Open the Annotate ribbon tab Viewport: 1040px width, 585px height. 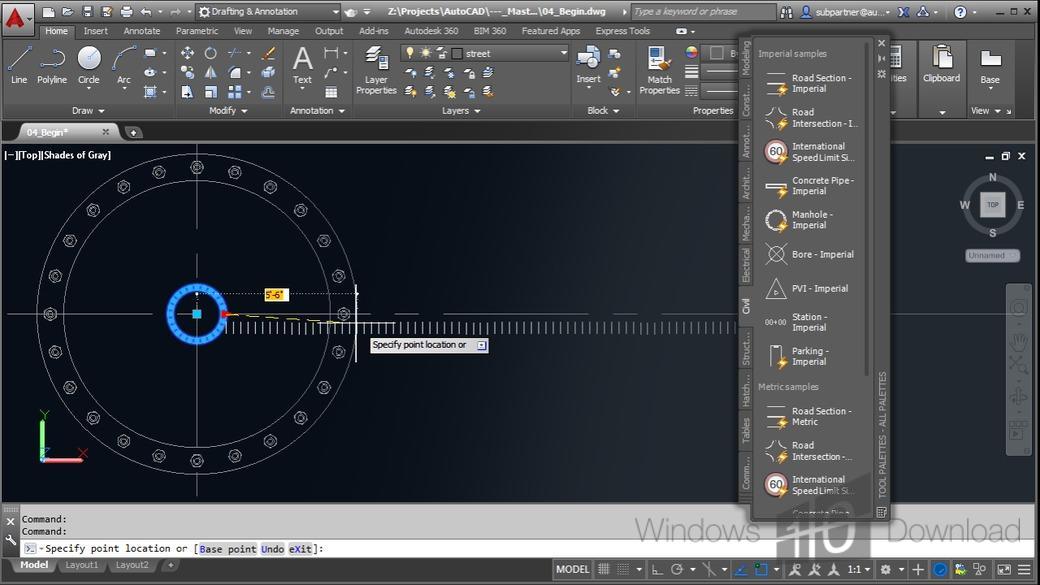141,31
